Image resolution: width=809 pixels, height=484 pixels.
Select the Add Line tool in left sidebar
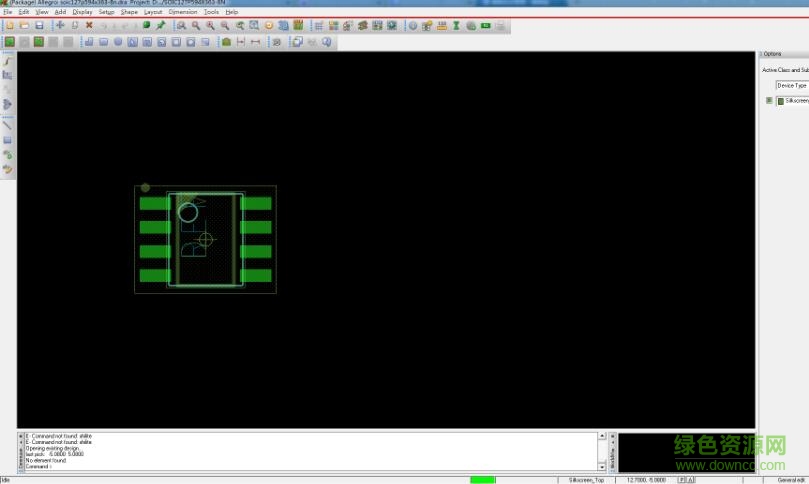[7, 125]
